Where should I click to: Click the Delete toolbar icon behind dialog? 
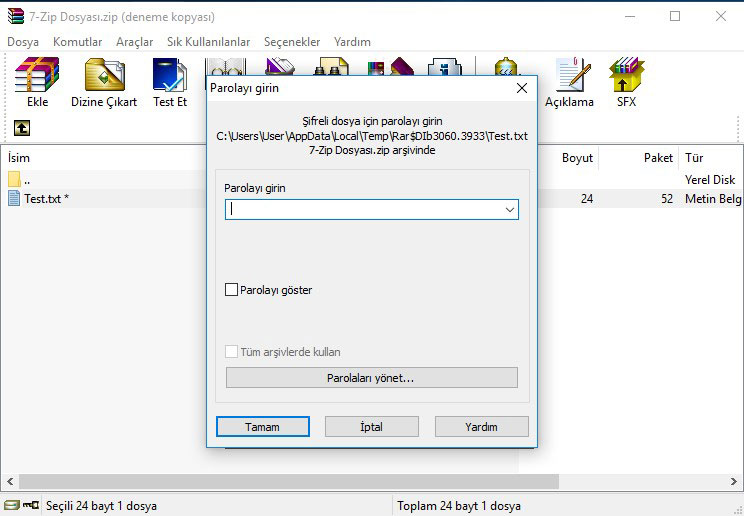tap(280, 66)
